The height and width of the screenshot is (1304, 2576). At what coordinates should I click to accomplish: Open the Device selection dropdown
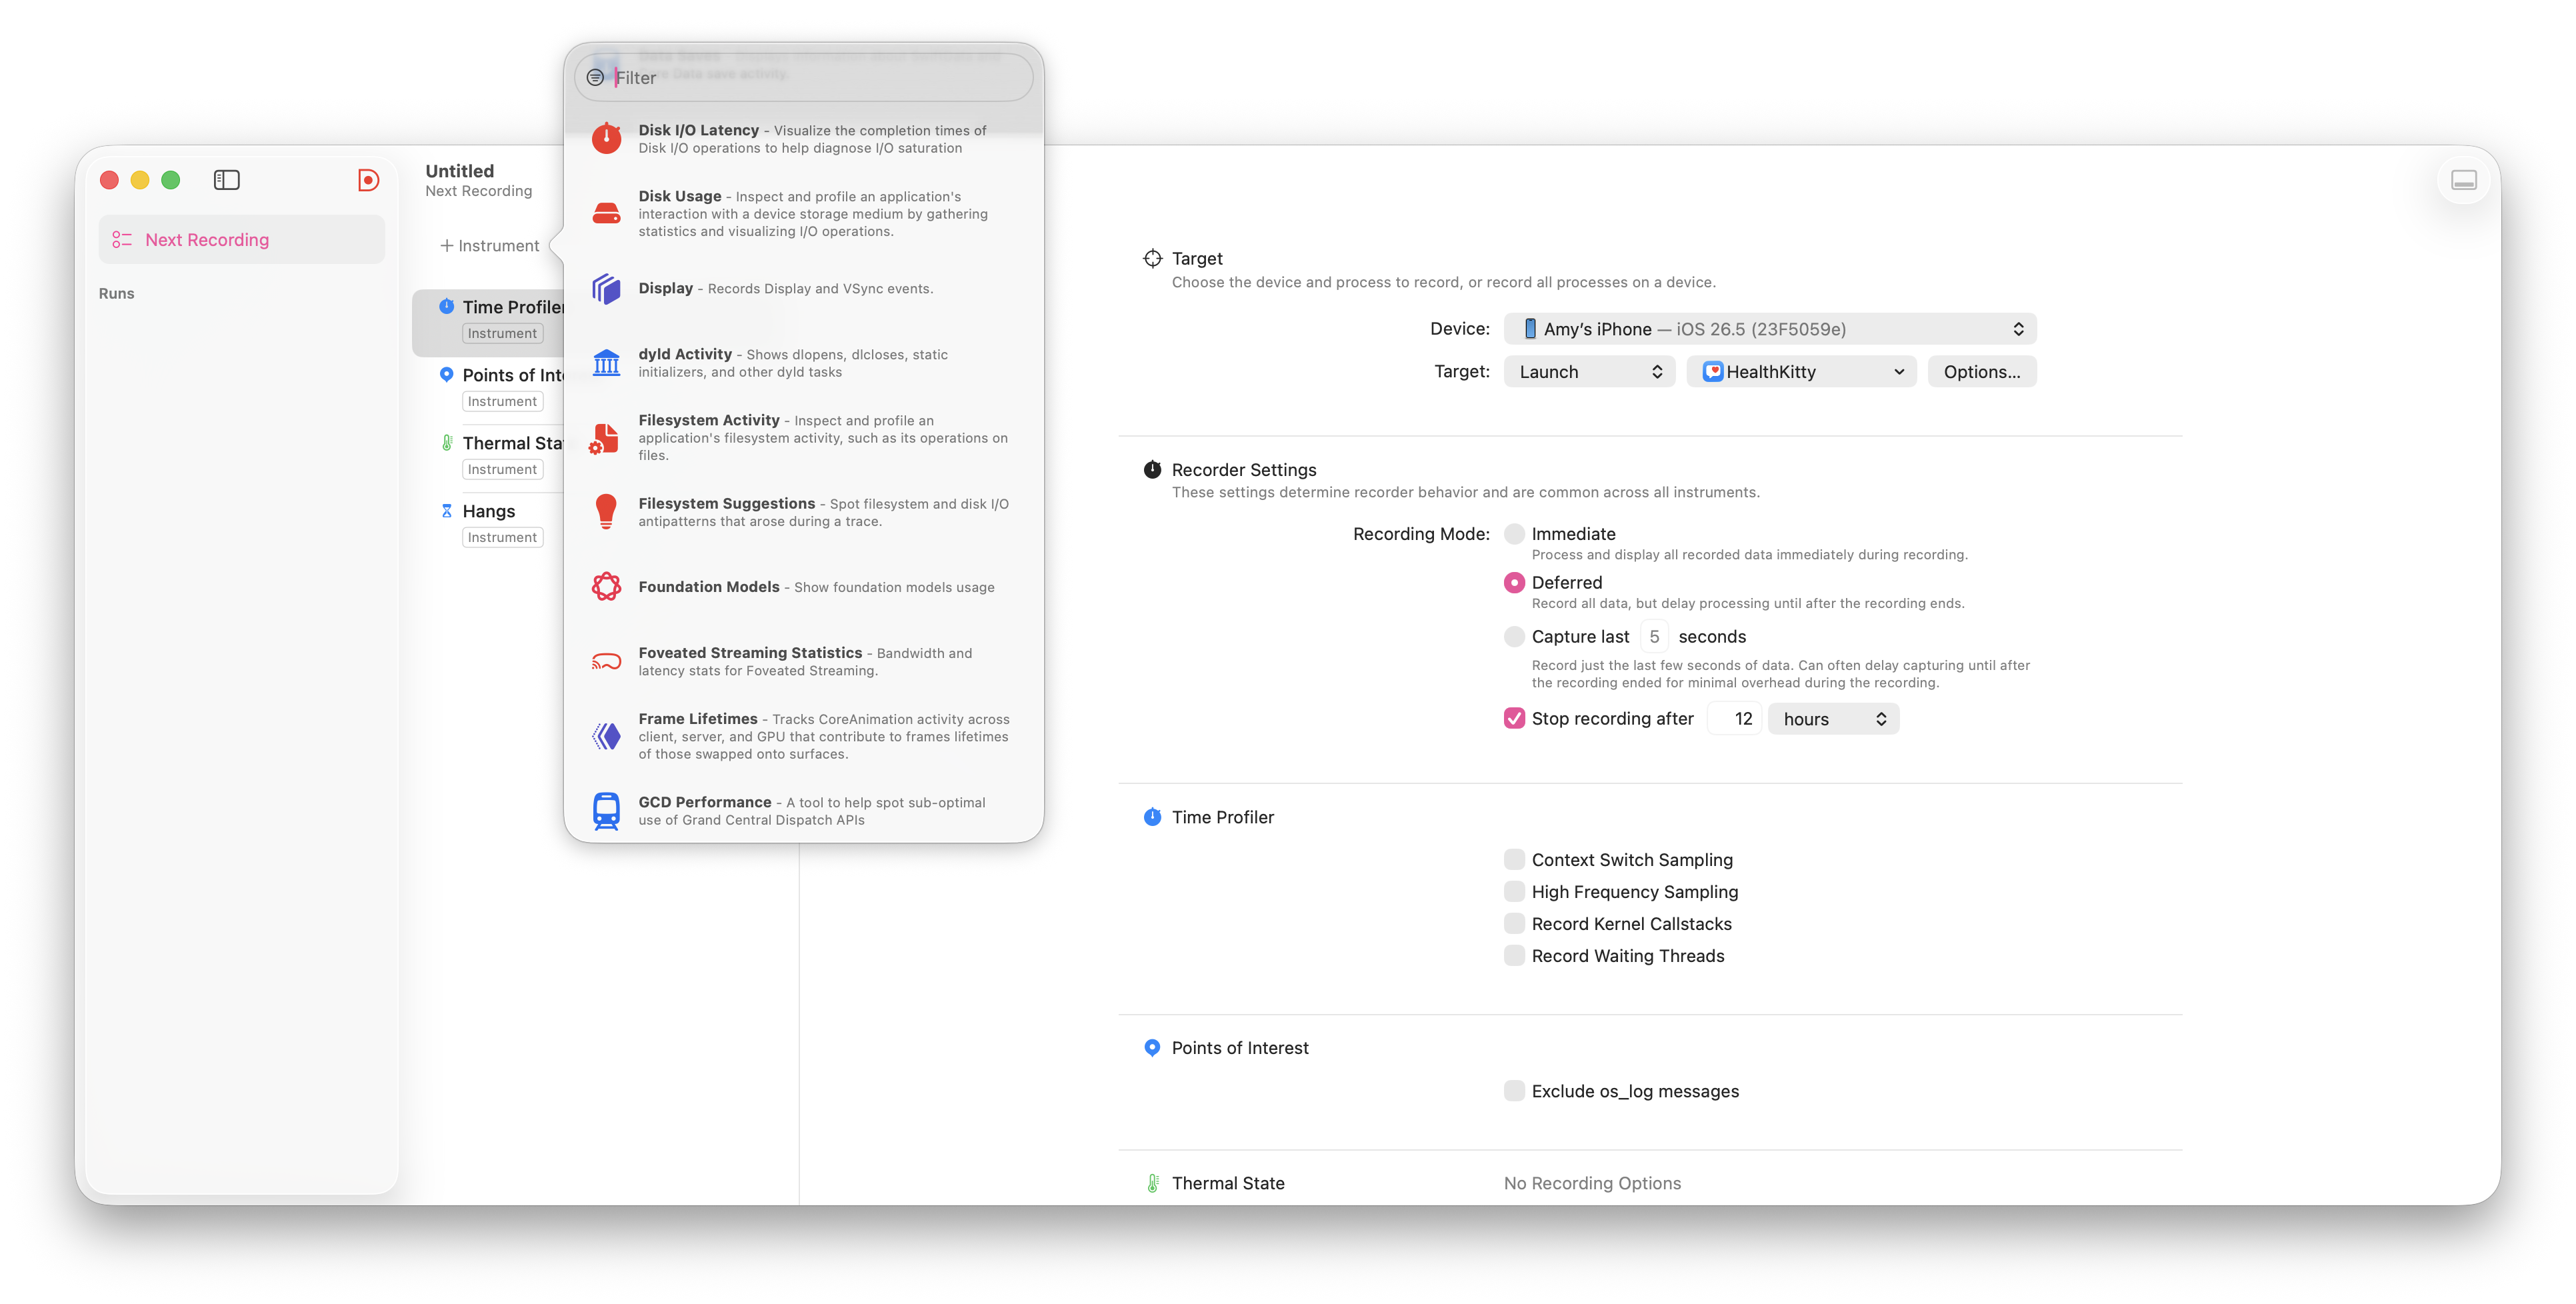(1769, 329)
